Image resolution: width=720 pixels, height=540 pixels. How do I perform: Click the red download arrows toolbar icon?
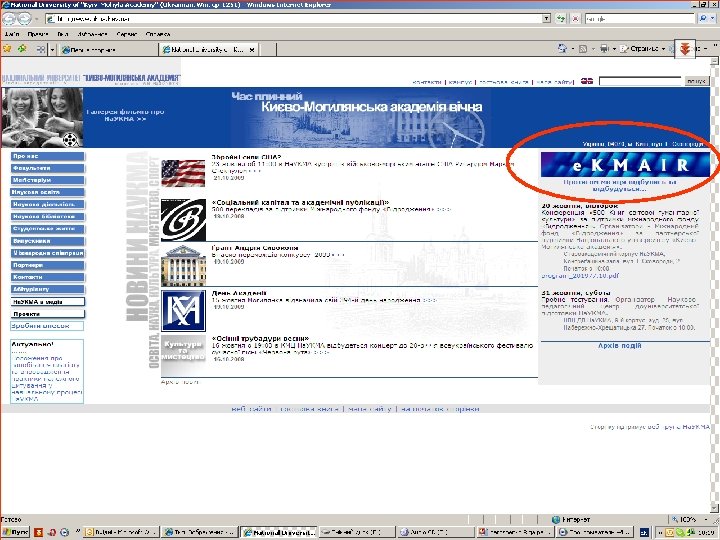685,48
